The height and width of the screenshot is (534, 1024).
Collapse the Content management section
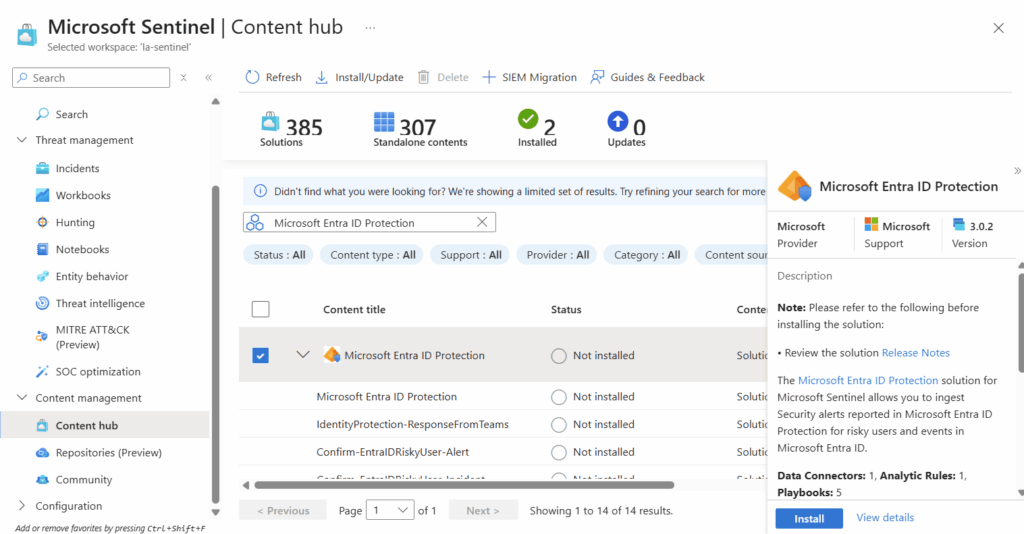coord(22,398)
